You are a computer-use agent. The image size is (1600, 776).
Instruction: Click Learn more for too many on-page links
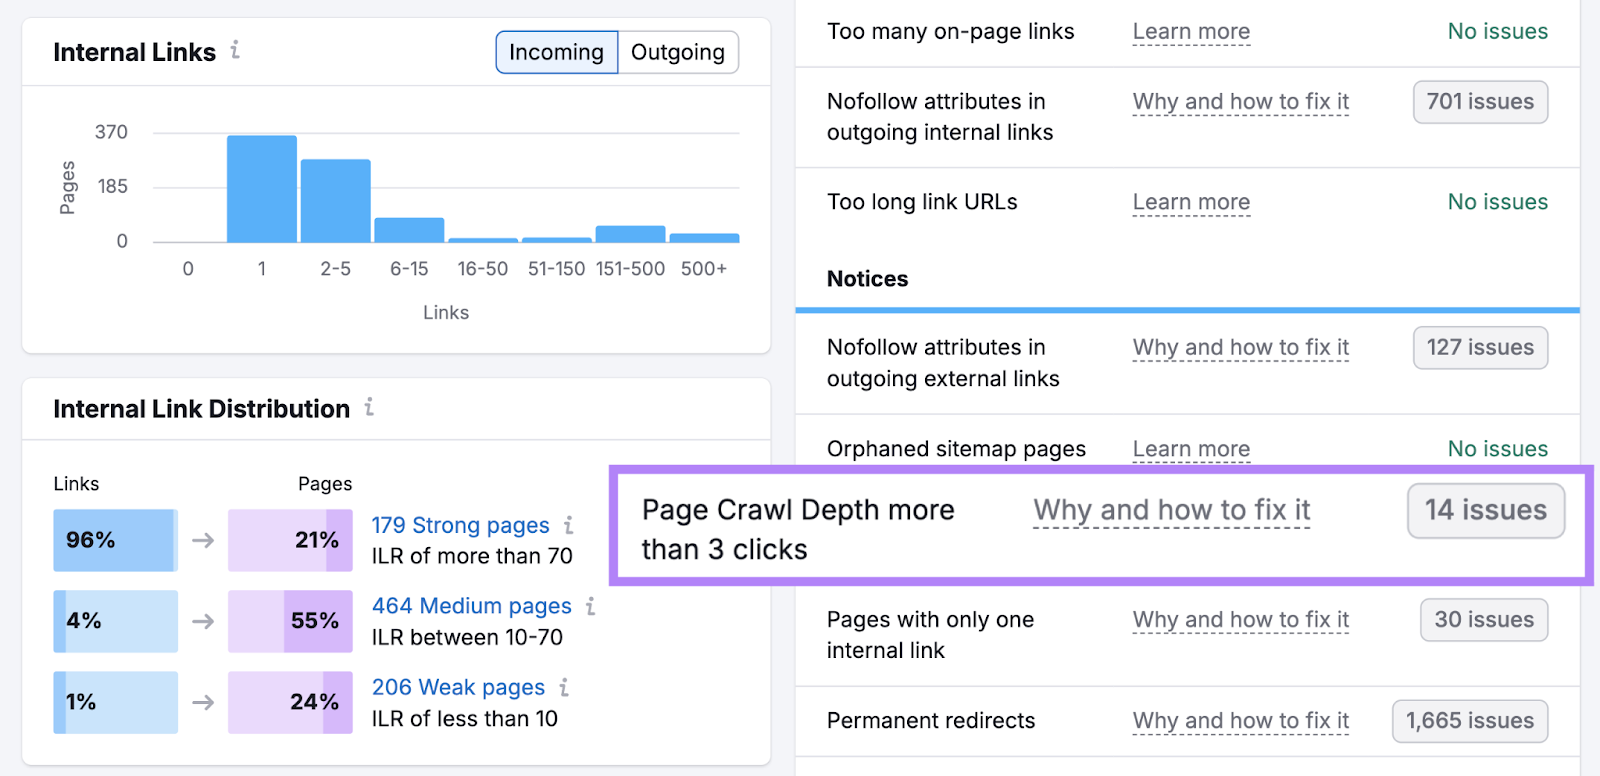pyautogui.click(x=1191, y=32)
